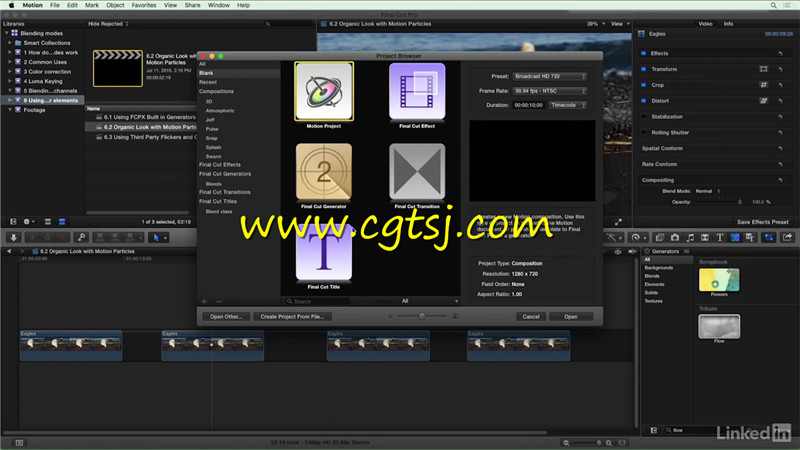The height and width of the screenshot is (450, 800).
Task: Open the viewer View dropdown
Action: [x=620, y=24]
